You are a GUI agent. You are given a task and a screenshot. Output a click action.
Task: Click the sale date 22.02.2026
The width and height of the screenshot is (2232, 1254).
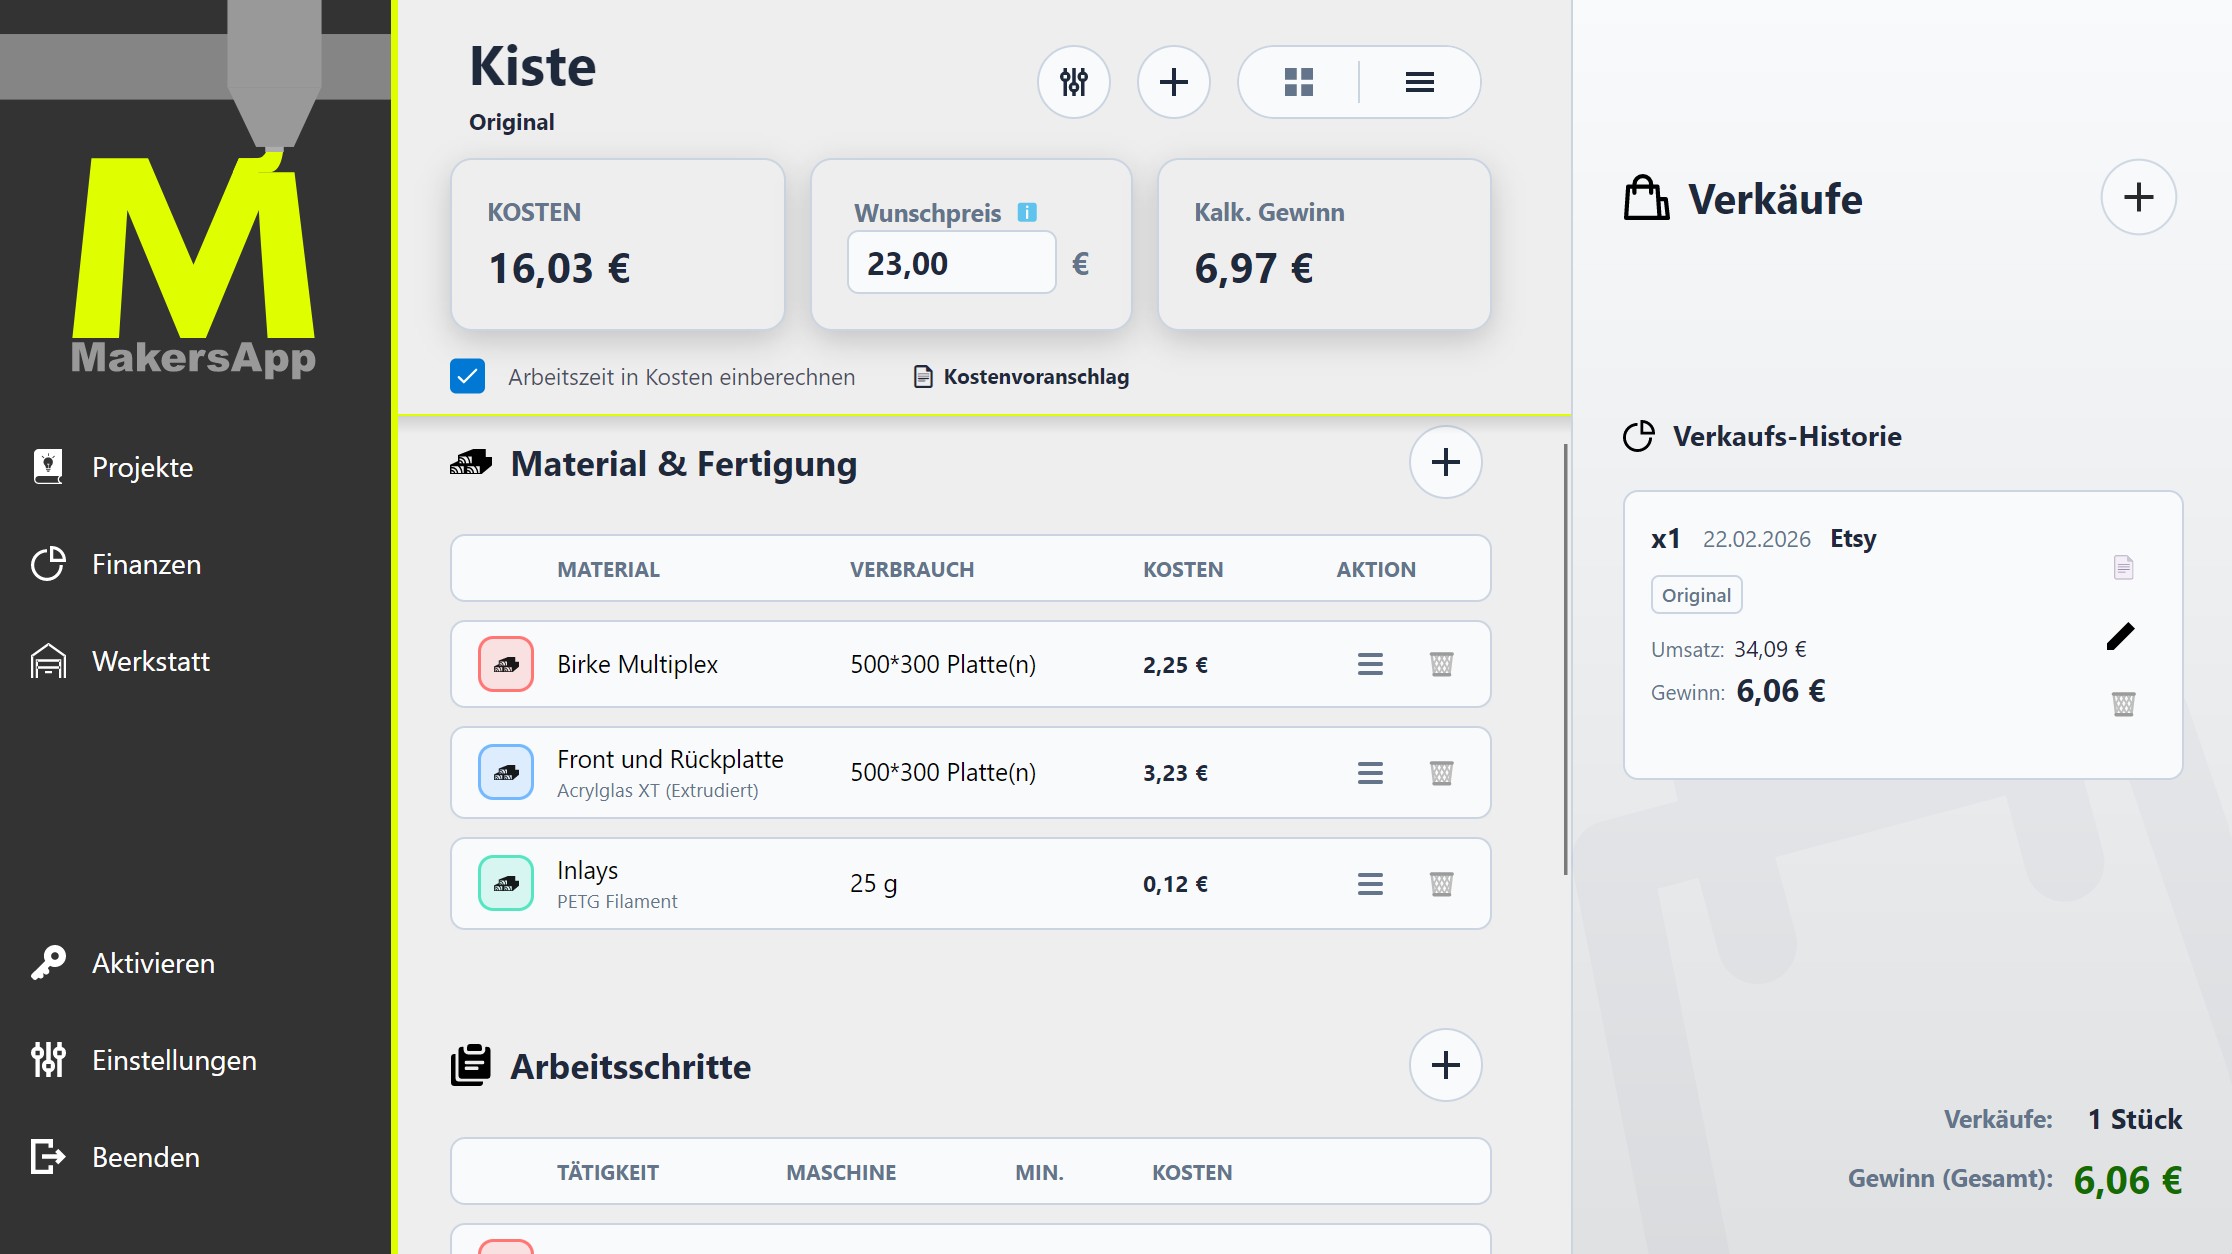1757,539
